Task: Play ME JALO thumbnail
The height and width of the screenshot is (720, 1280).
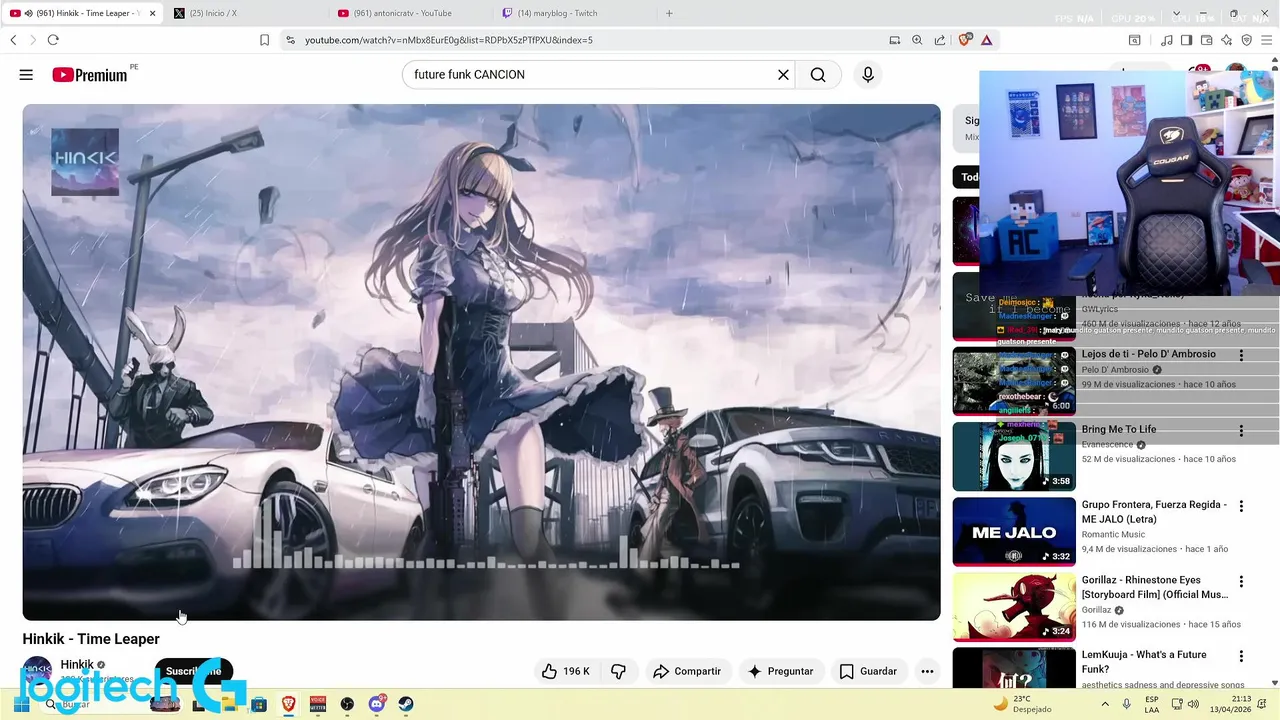Action: pos(1014,532)
